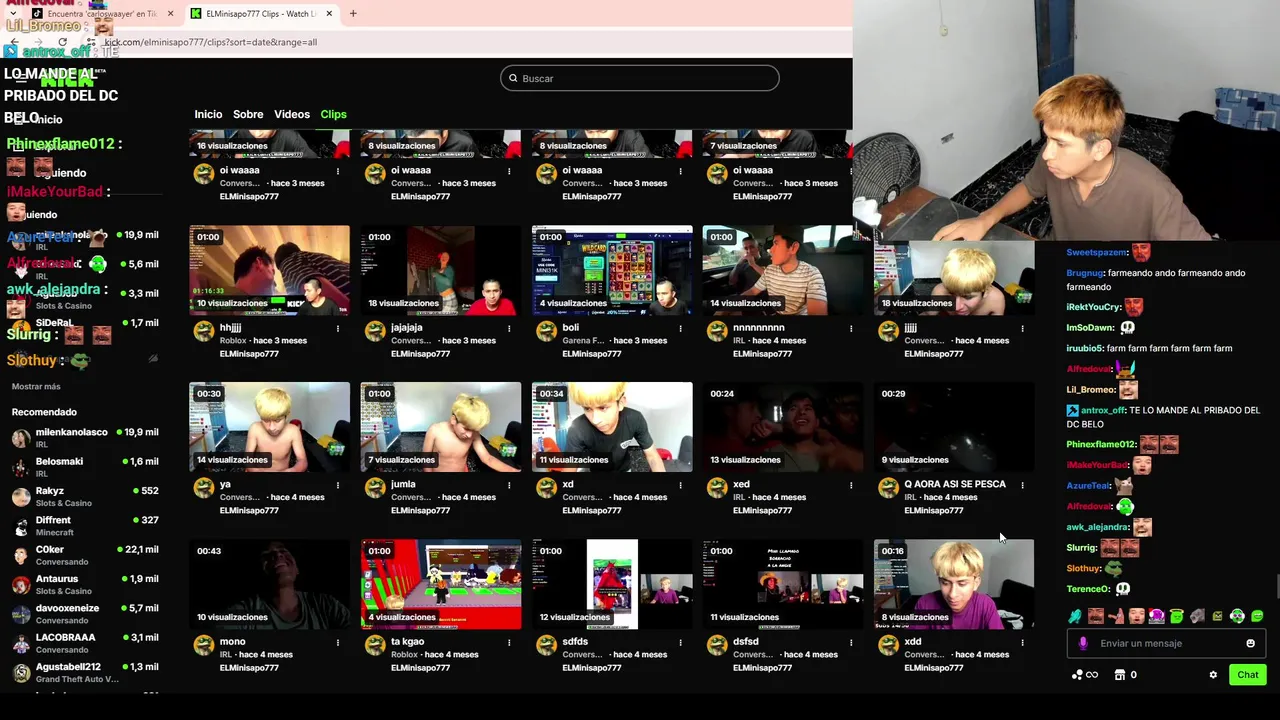The image size is (1280, 720).
Task: Click the purple microphone icon in chat box
Action: [x=1083, y=643]
